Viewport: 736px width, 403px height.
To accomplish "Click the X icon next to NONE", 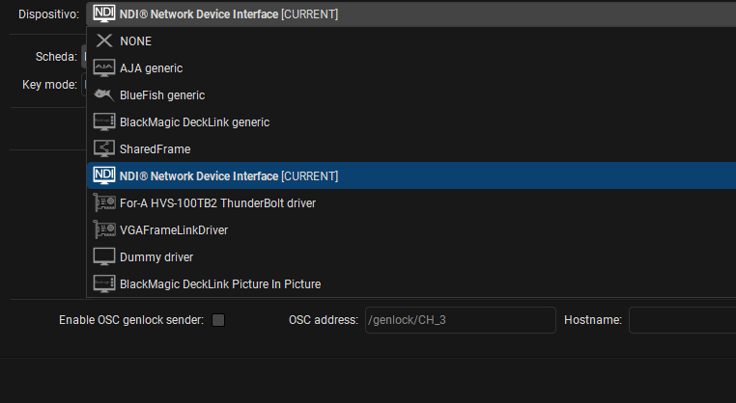I will [x=104, y=41].
